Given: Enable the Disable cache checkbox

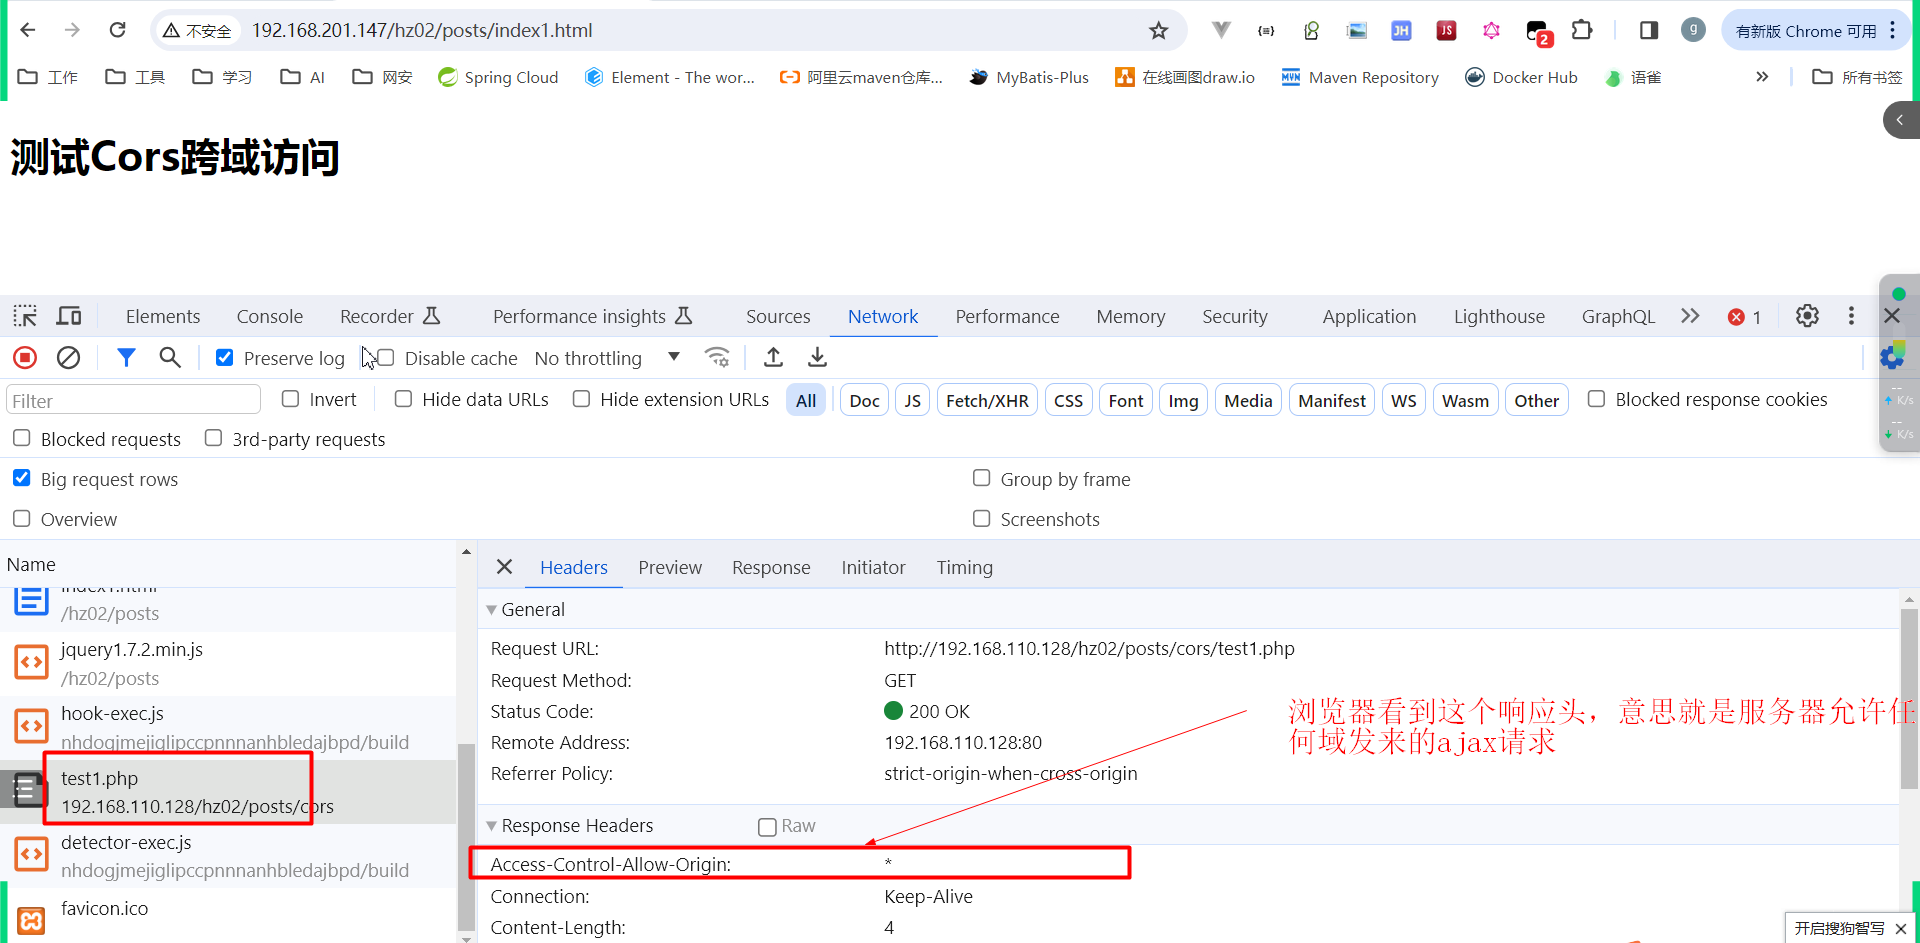Looking at the screenshot, I should [x=386, y=357].
